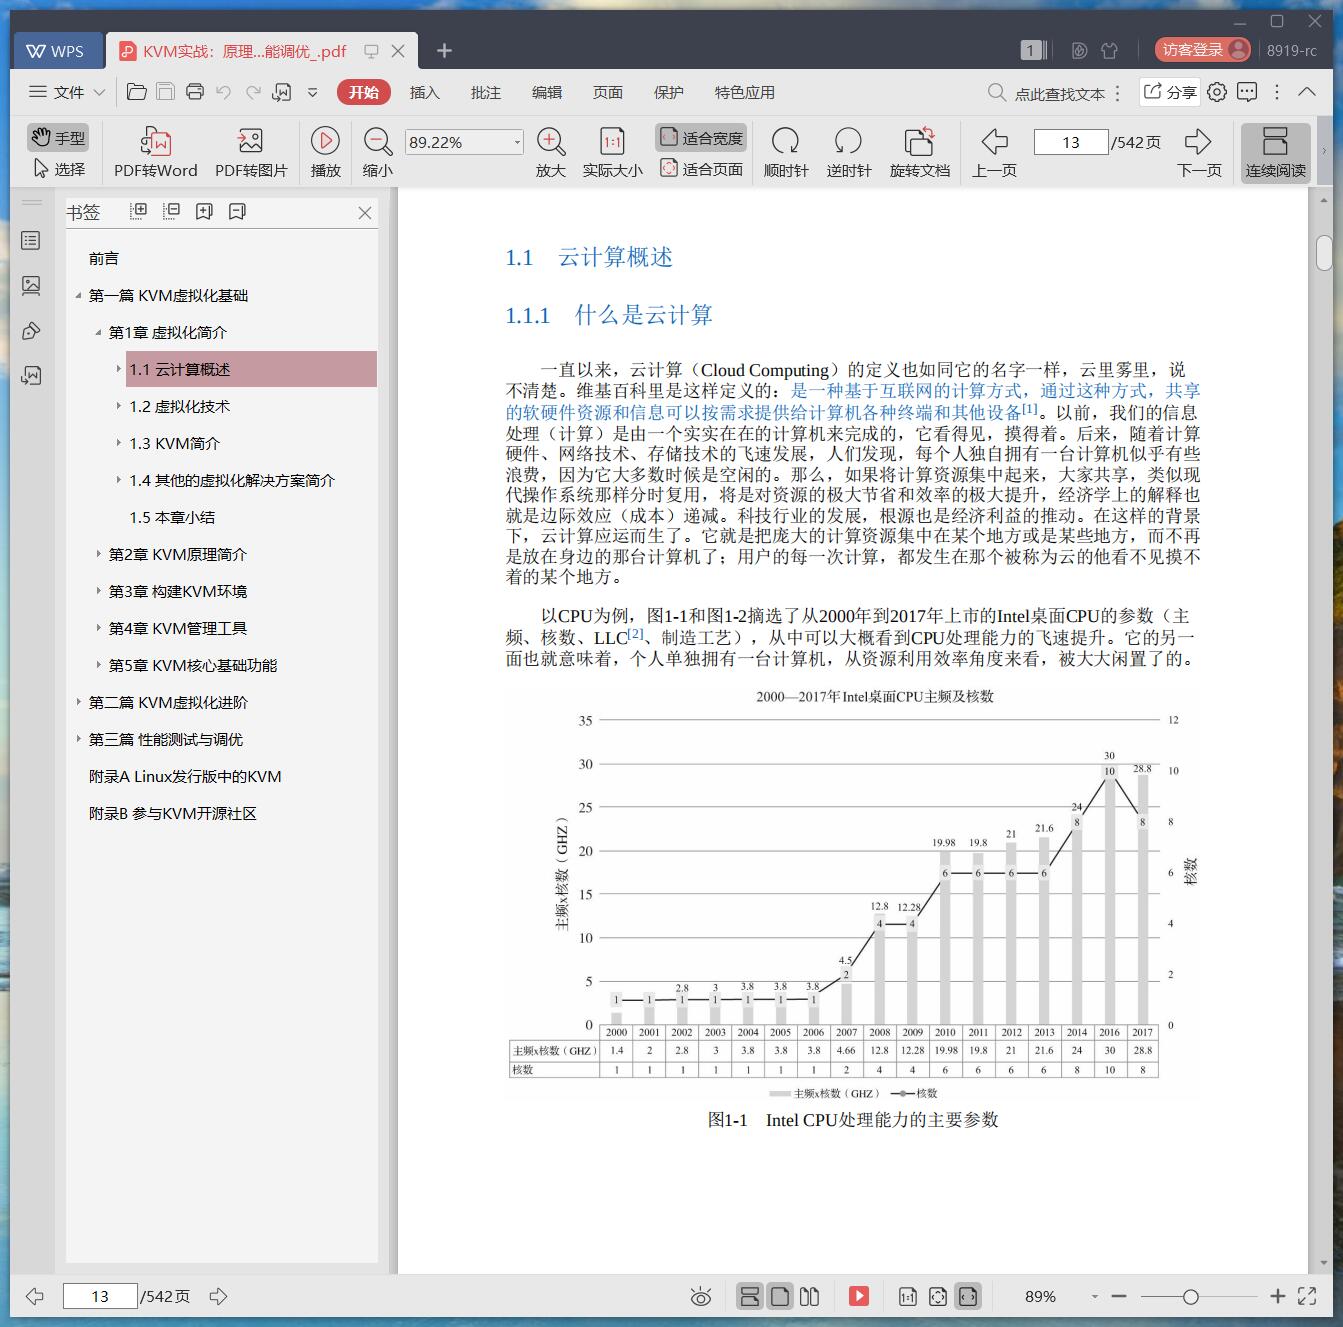This screenshot has width=1343, height=1327.
Task: Click fullscreen icon in status bar
Action: [1306, 1297]
